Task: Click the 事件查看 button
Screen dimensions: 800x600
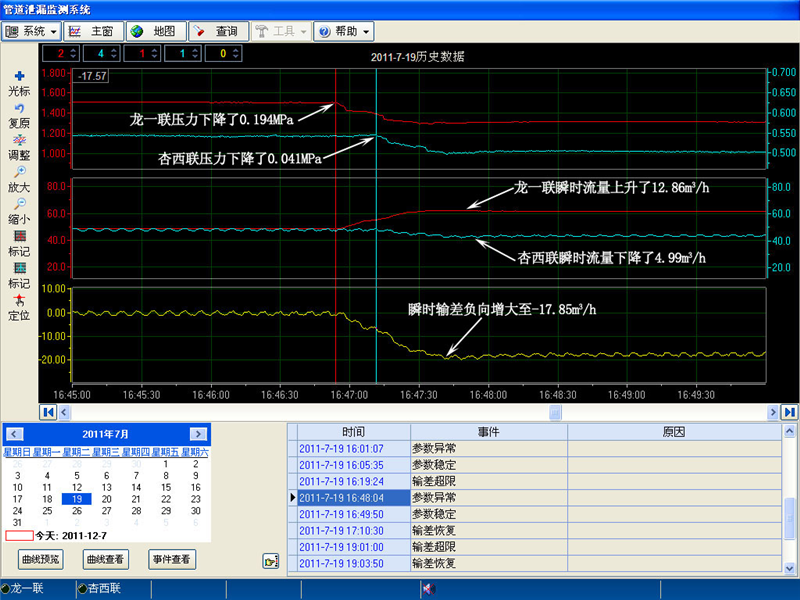Action: 171,559
